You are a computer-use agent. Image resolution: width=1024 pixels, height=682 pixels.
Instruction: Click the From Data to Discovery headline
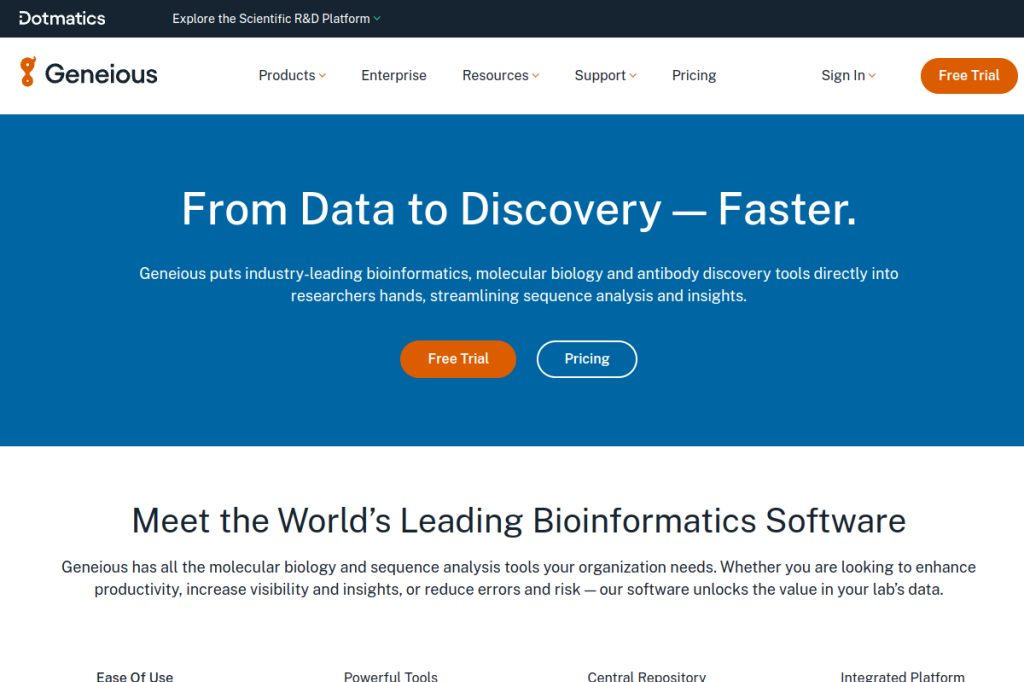coord(519,209)
